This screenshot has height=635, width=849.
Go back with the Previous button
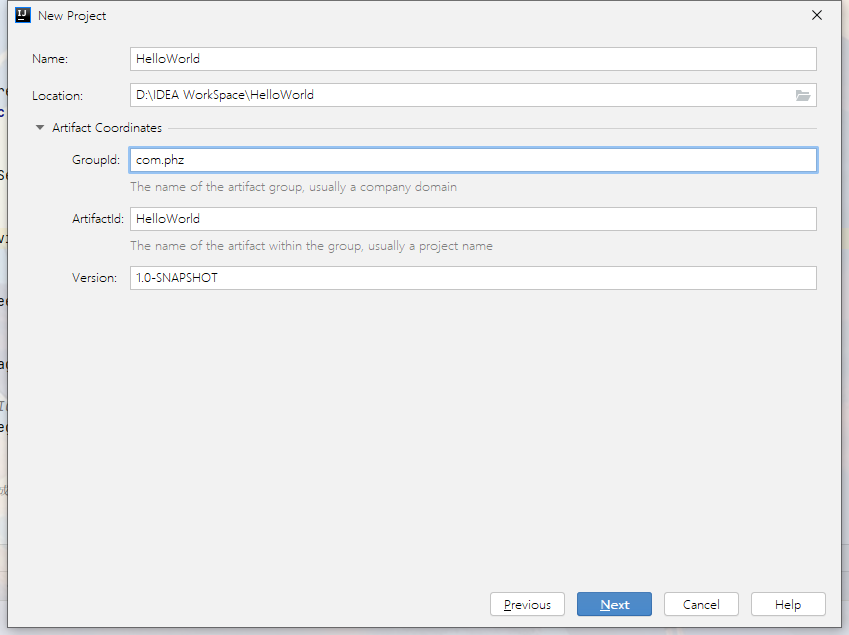tap(527, 604)
